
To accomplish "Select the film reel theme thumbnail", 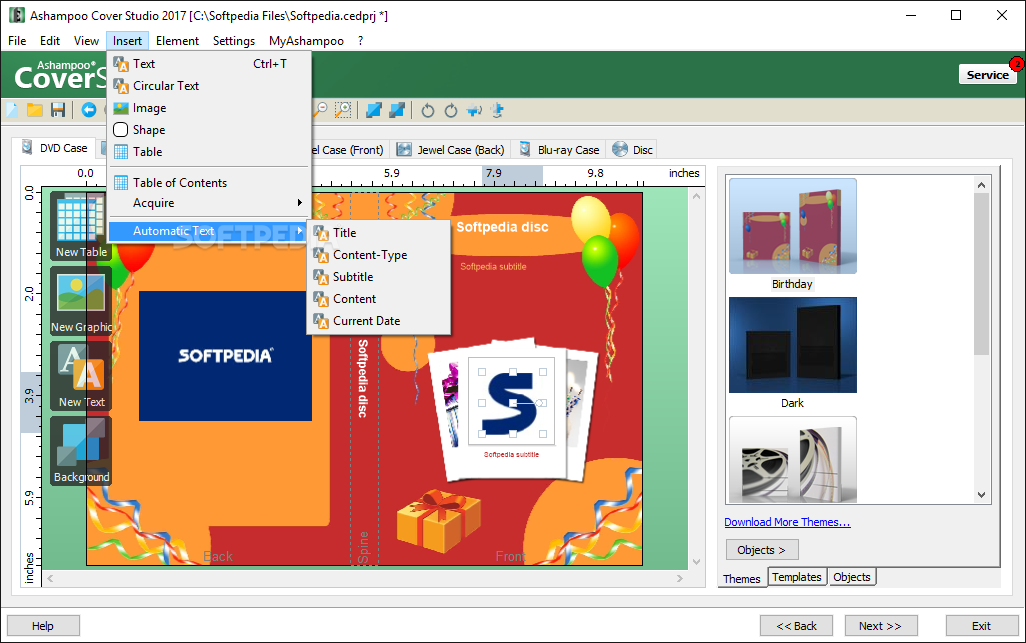I will pyautogui.click(x=792, y=460).
